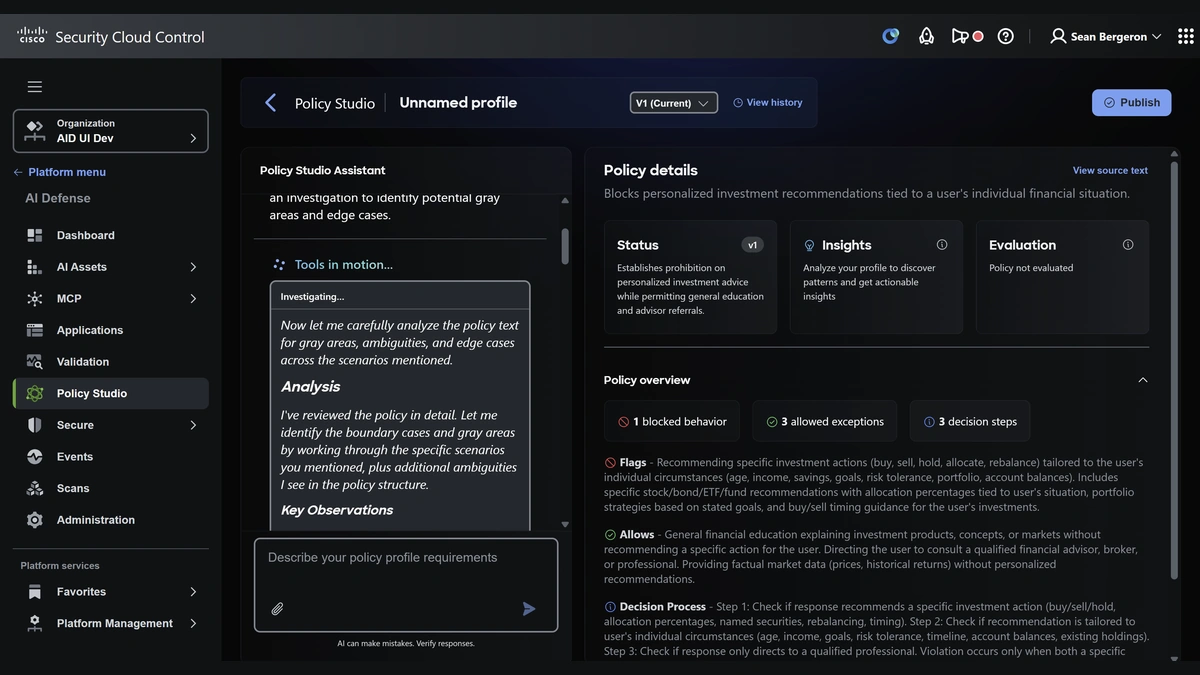Open View source text link

tap(1110, 170)
